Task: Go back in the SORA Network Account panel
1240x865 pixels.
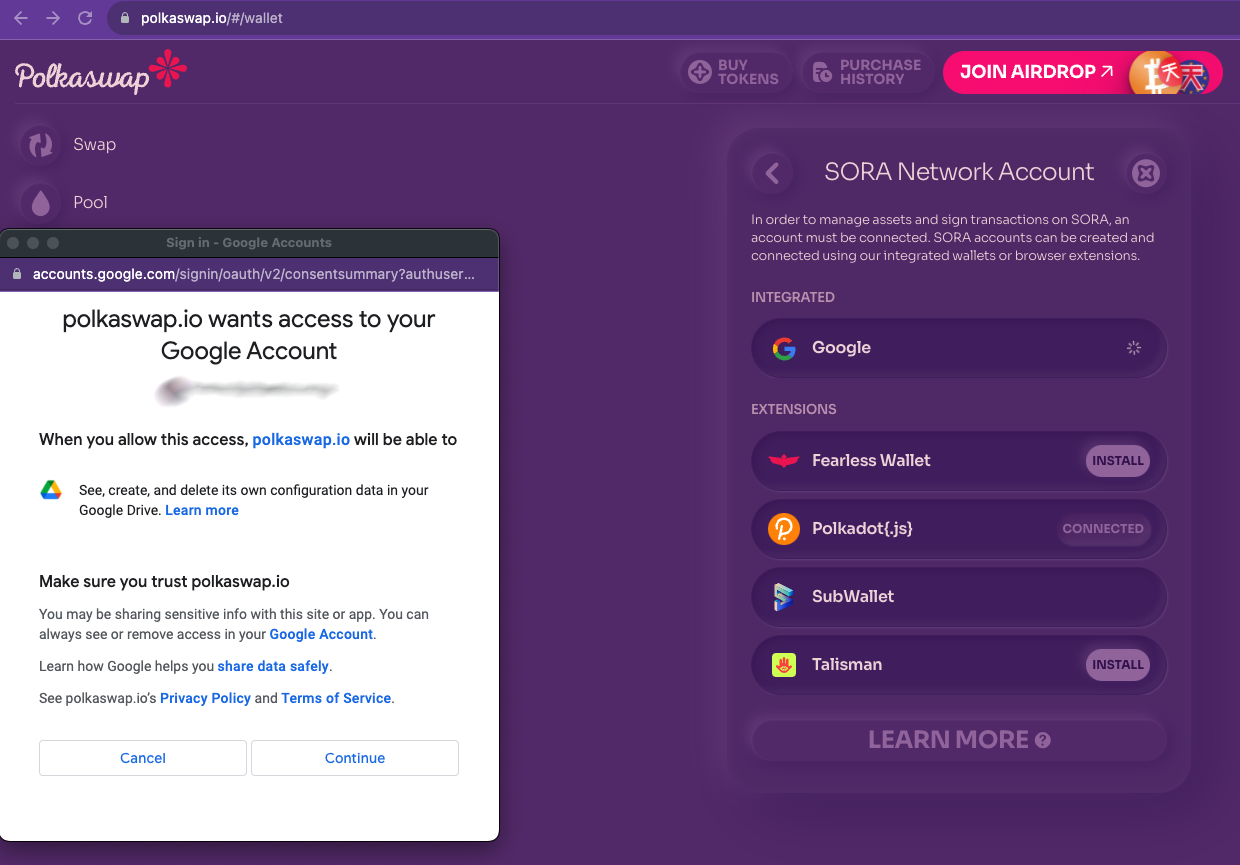Action: tap(772, 173)
